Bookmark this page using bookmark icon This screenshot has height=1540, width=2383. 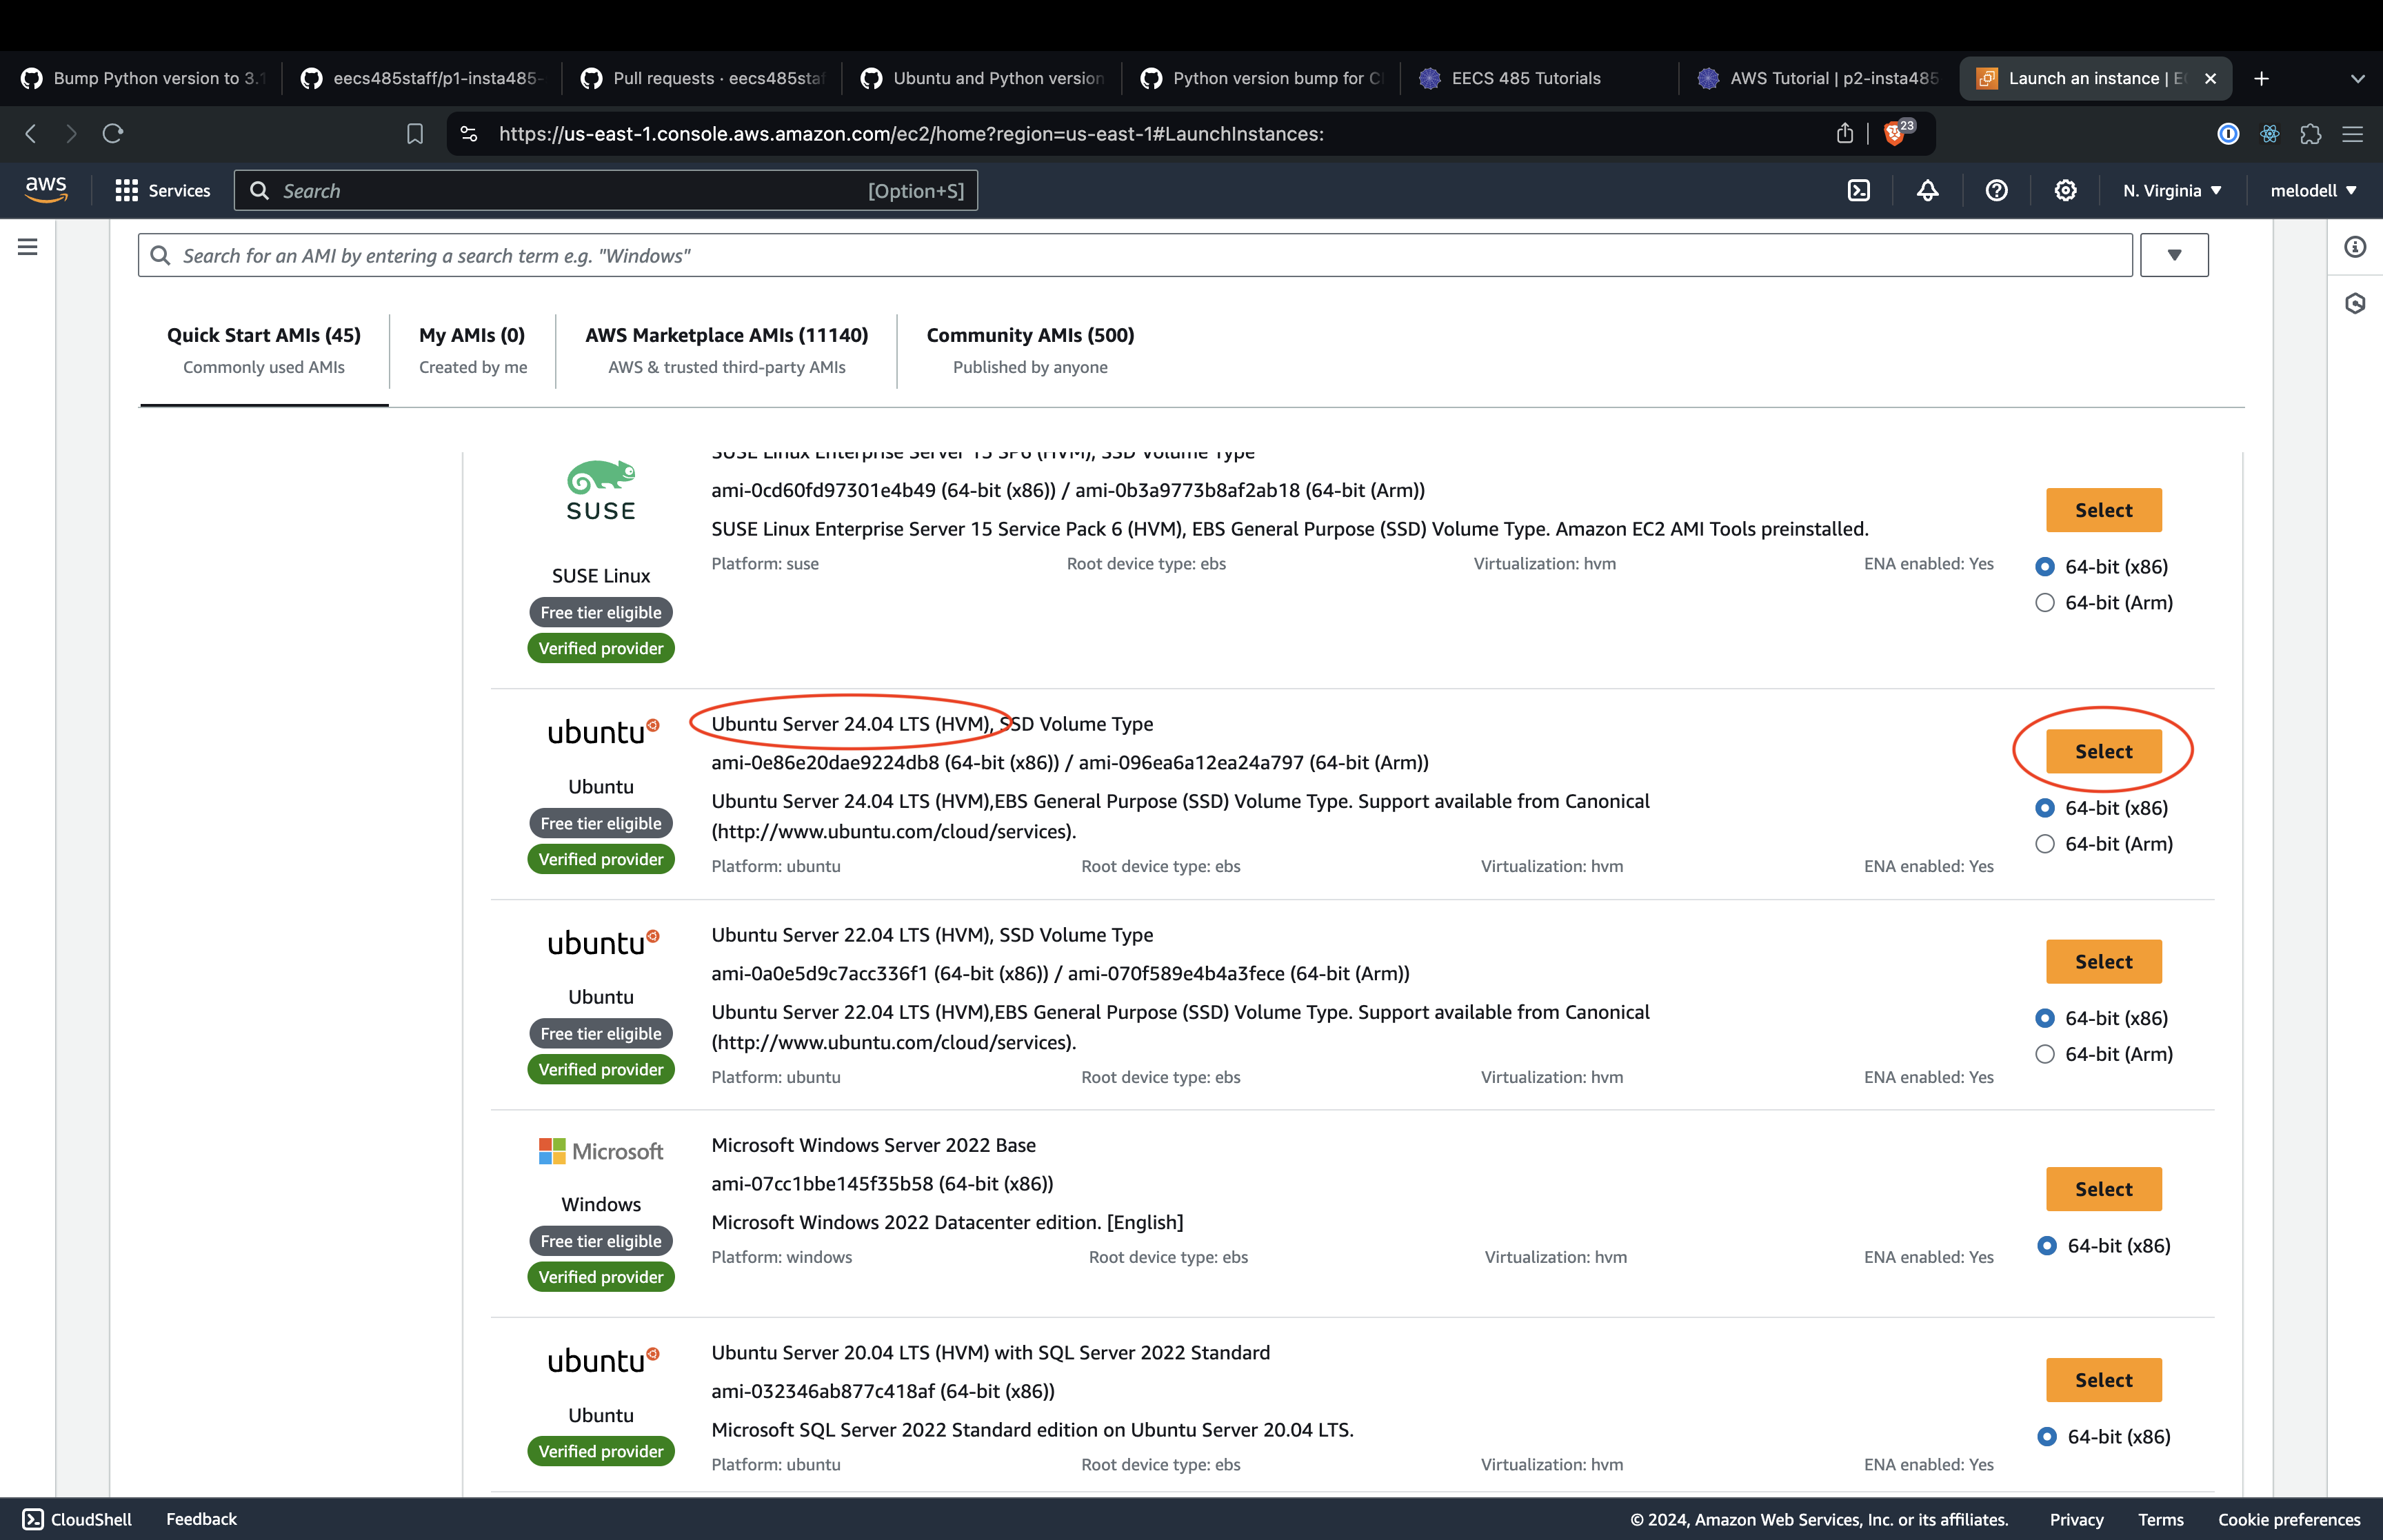pos(415,133)
